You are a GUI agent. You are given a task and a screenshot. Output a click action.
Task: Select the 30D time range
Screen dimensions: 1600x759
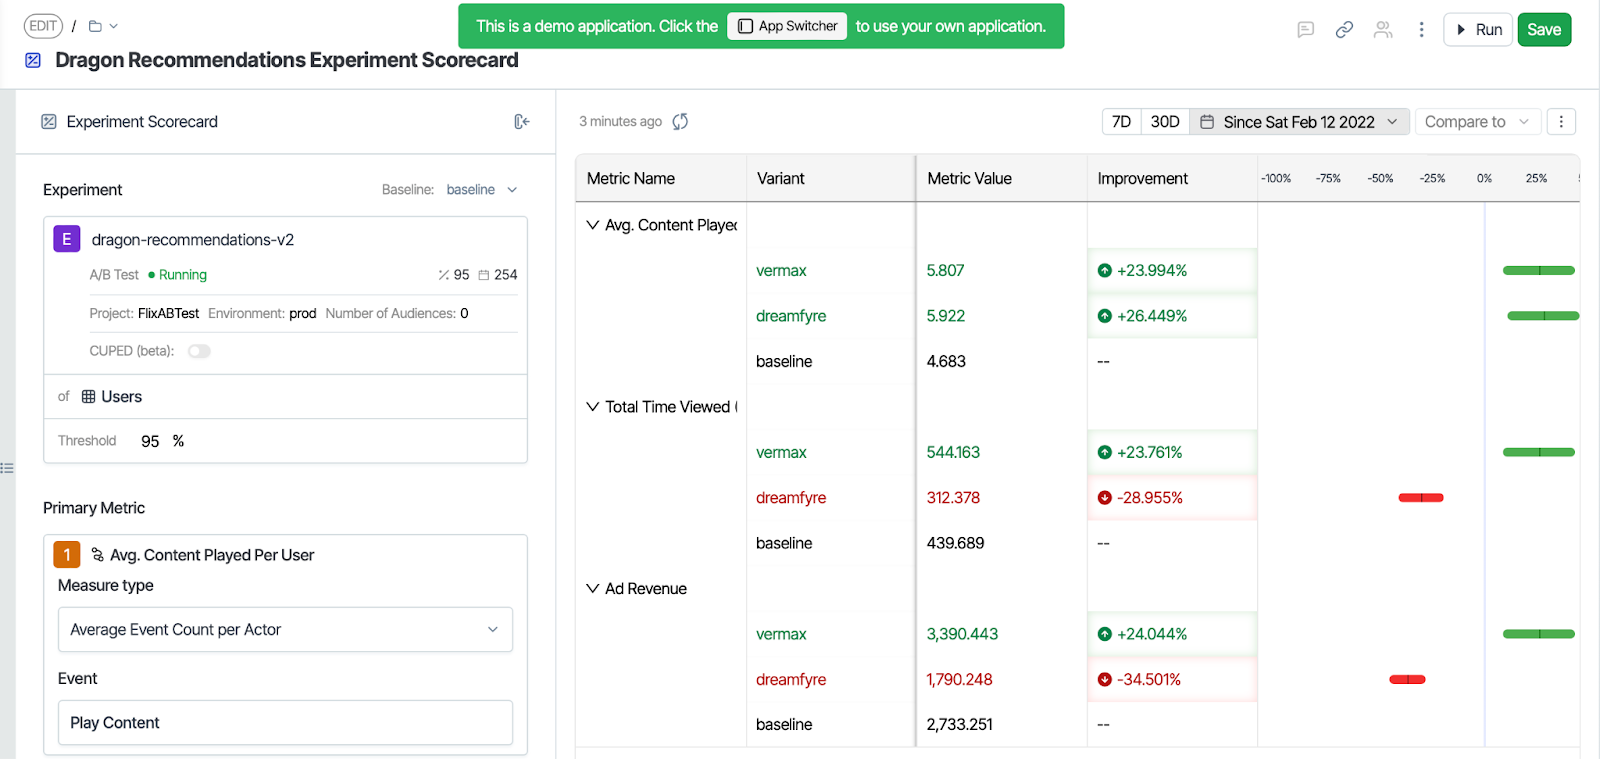pos(1165,122)
